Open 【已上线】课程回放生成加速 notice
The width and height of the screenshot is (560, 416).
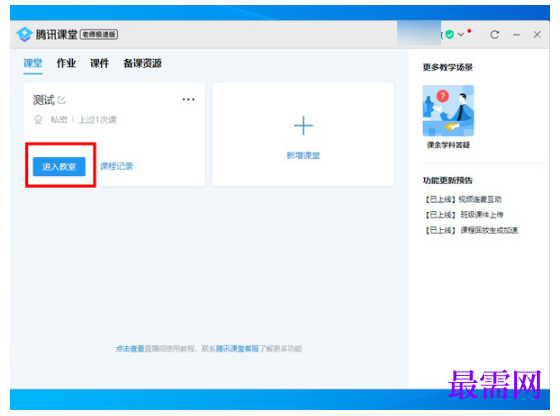pos(471,230)
